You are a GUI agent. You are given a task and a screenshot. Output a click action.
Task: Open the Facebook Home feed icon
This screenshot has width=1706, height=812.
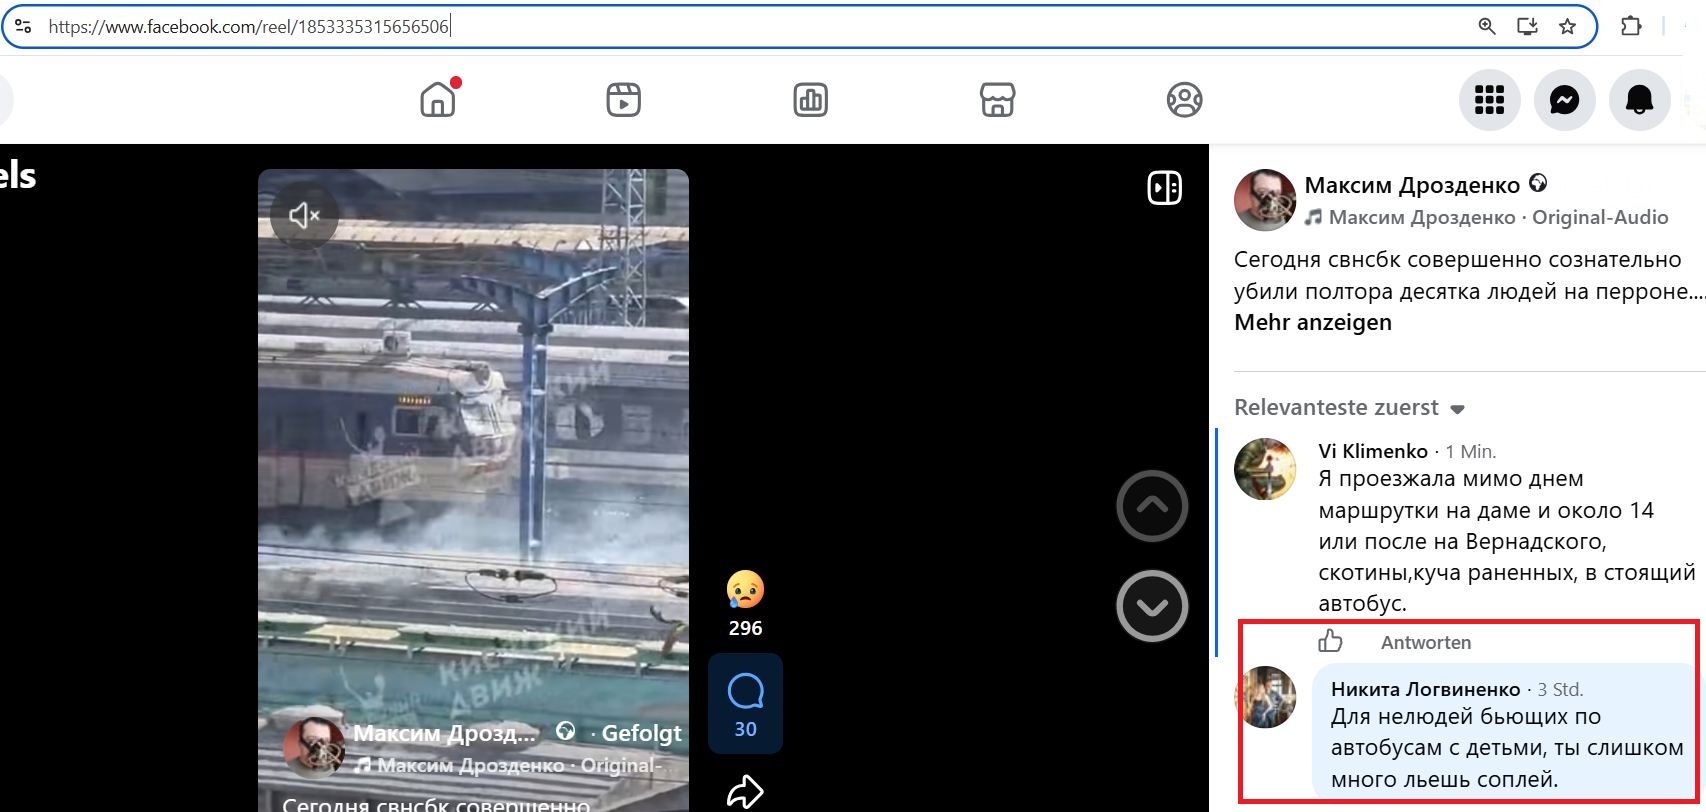coord(438,100)
